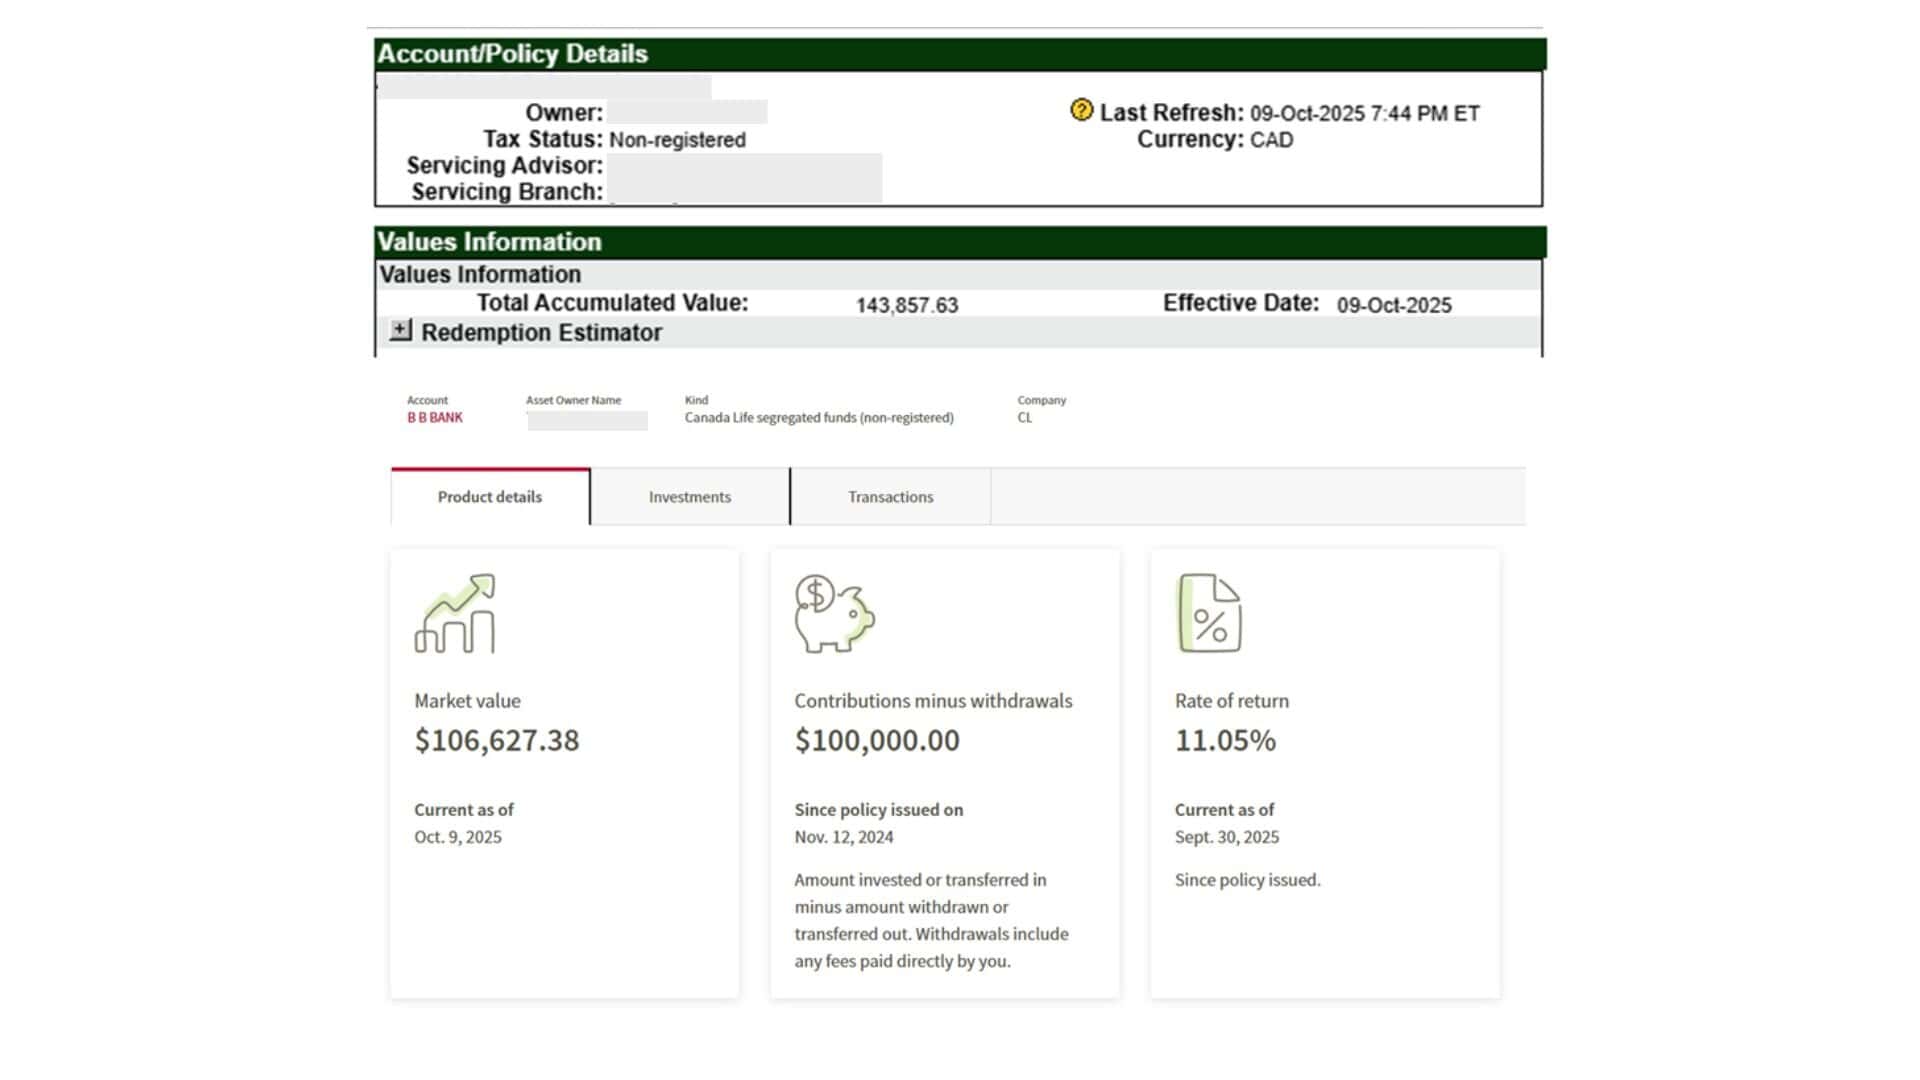This screenshot has width=1920, height=1080.
Task: Click the market value growth chart icon
Action: [x=455, y=613]
